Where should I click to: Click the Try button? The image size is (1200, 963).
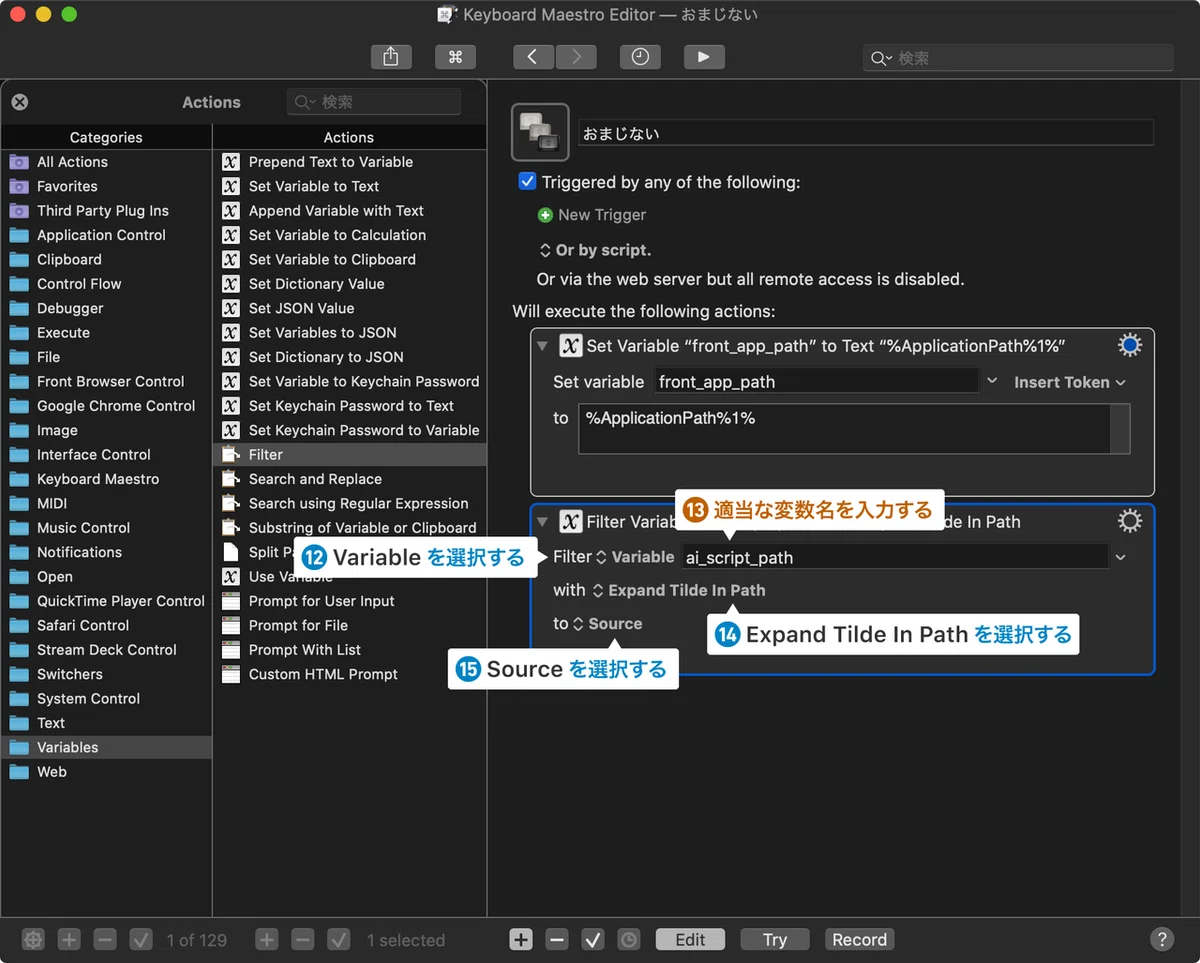point(775,939)
